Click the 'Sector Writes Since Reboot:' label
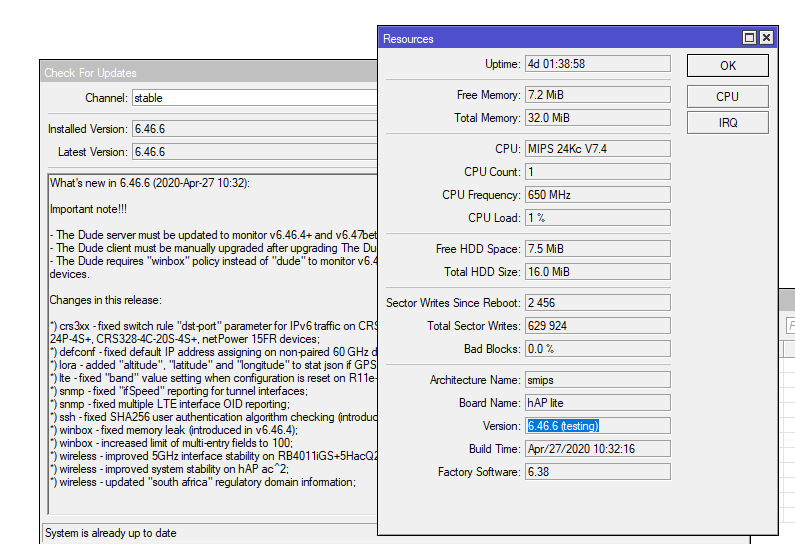 coord(453,303)
